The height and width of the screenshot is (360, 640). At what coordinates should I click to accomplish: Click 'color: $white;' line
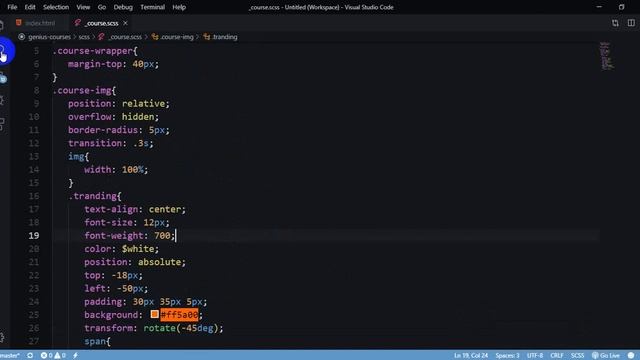click(x=121, y=249)
